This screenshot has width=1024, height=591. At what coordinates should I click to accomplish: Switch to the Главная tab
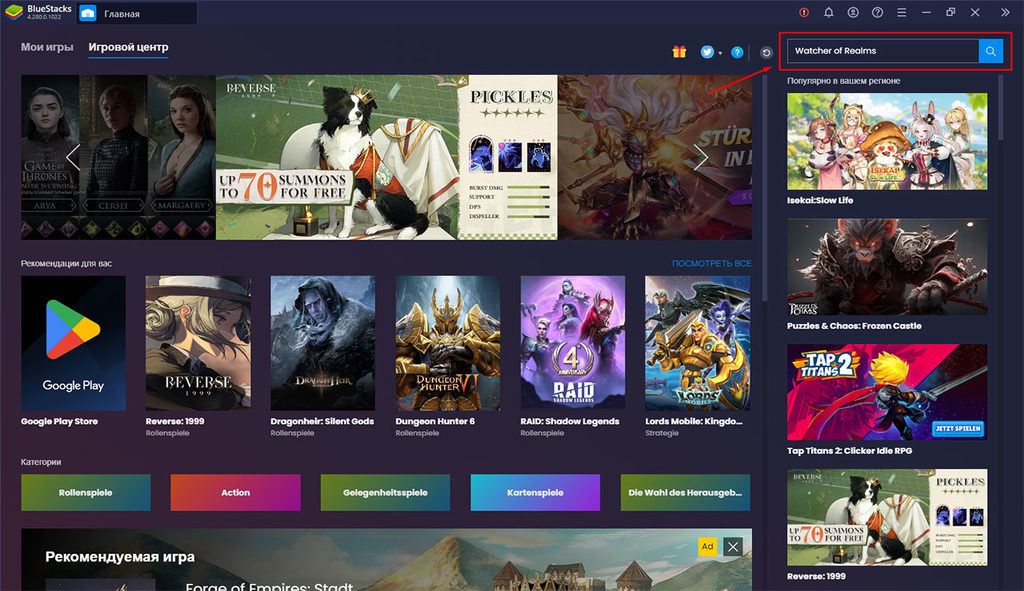click(137, 13)
